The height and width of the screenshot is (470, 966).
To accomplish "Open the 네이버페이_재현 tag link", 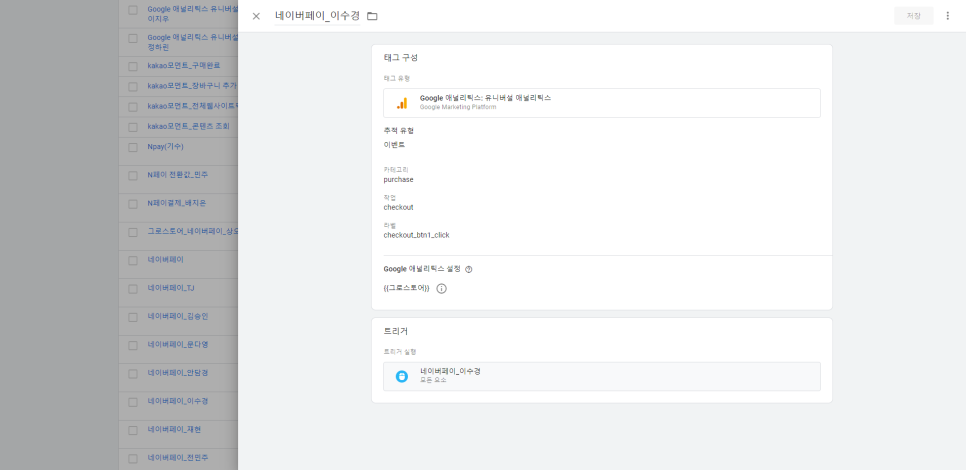I will coord(174,430).
